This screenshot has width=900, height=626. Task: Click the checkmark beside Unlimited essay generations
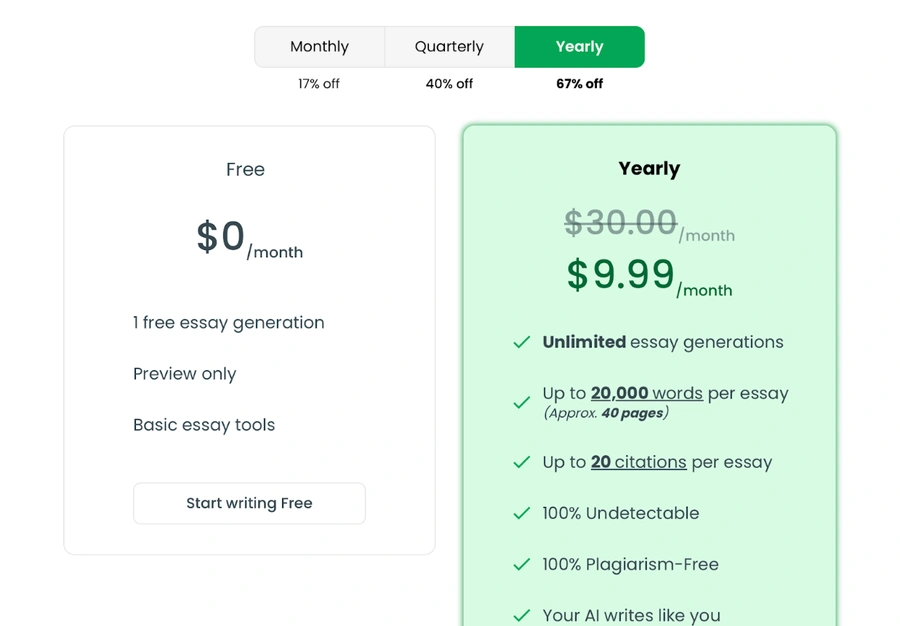[x=521, y=342]
